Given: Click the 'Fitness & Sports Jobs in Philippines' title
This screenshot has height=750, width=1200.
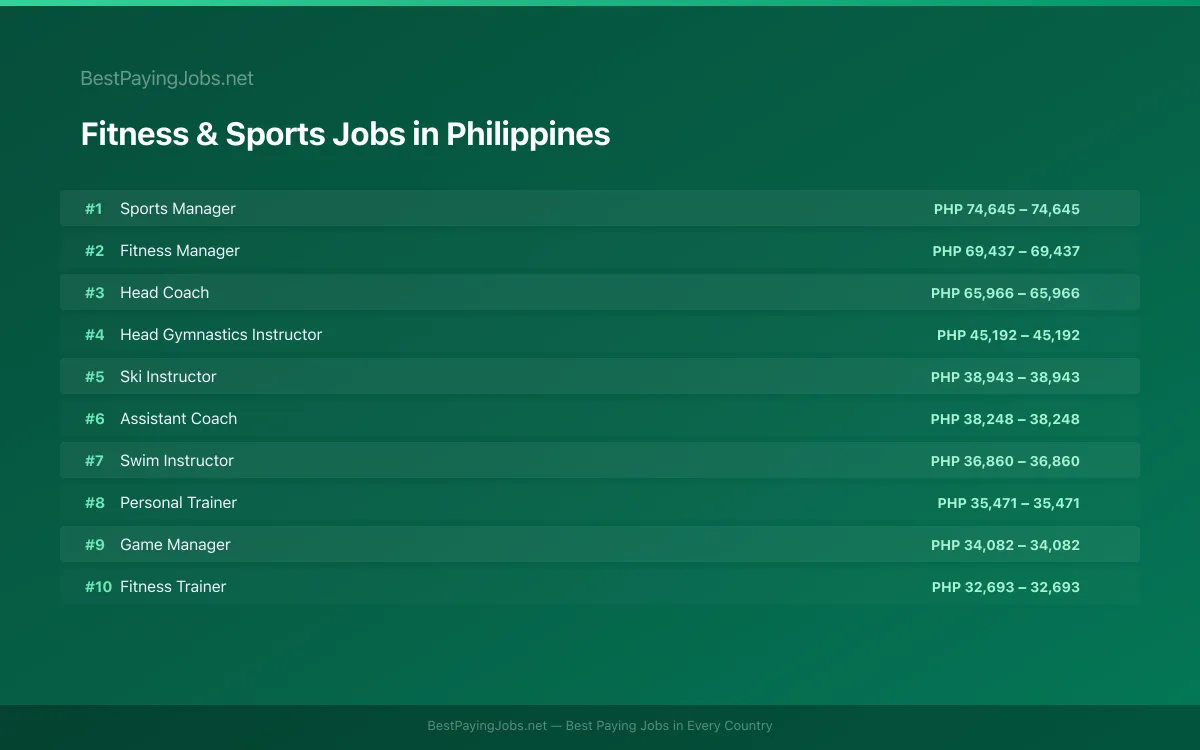Looking at the screenshot, I should coord(345,134).
